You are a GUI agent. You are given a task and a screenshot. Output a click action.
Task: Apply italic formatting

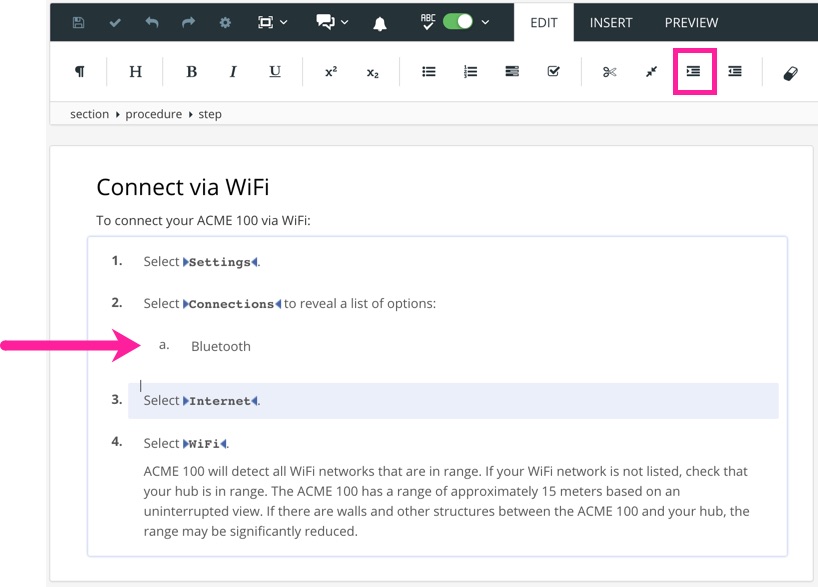coord(233,72)
